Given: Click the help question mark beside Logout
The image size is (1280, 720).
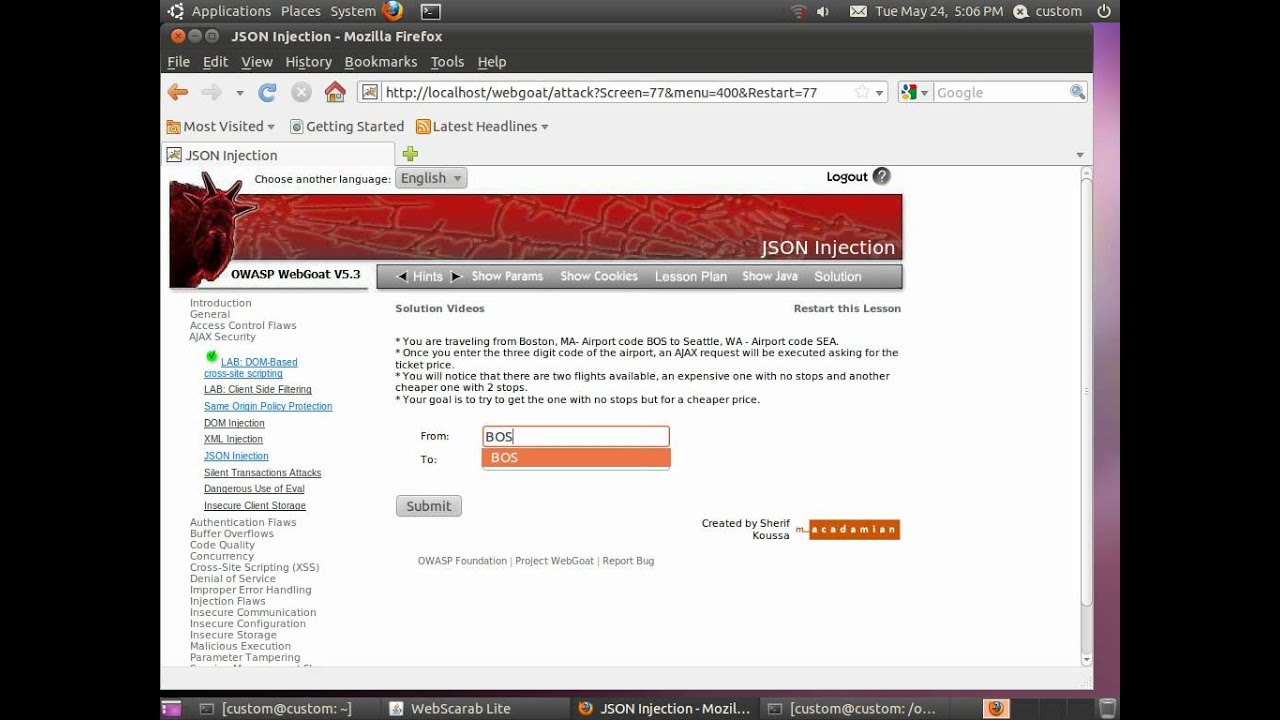Looking at the screenshot, I should pos(881,176).
